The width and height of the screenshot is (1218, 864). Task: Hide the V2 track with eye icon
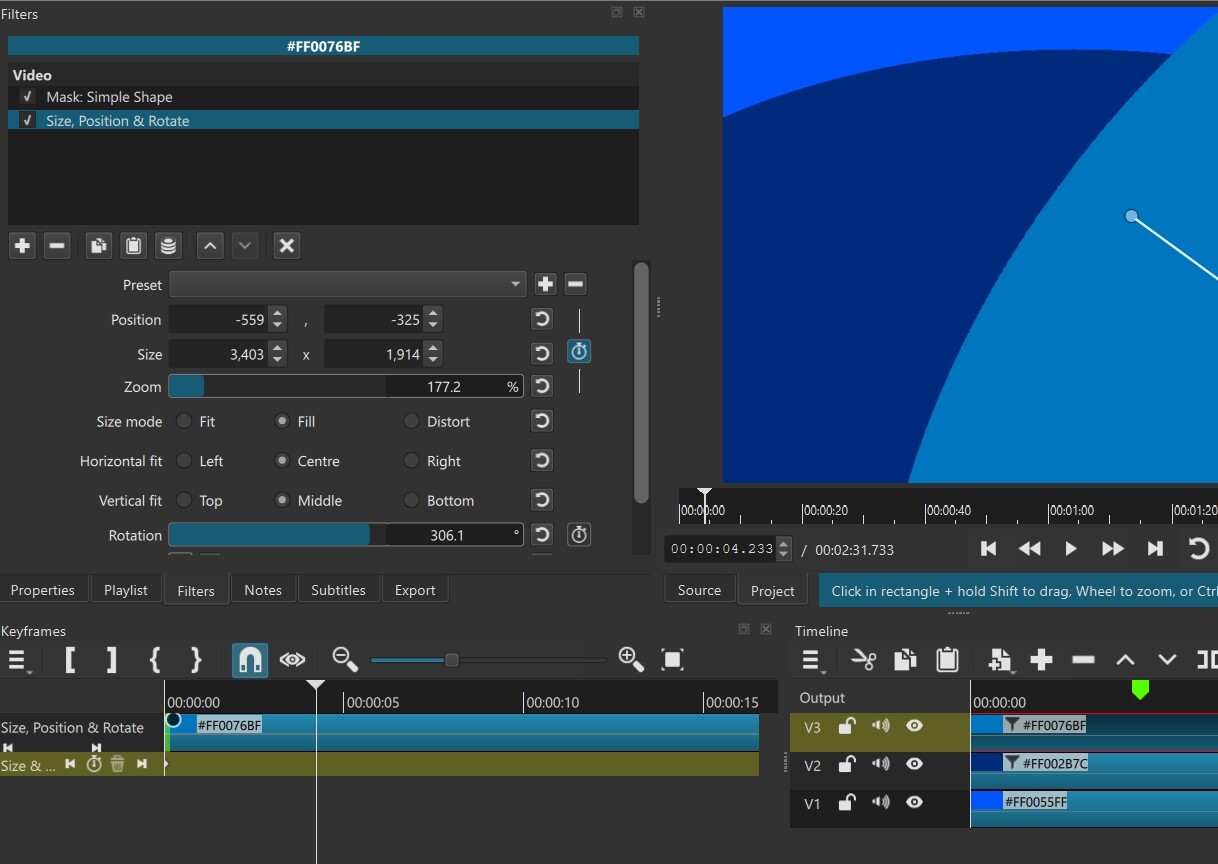pos(914,764)
